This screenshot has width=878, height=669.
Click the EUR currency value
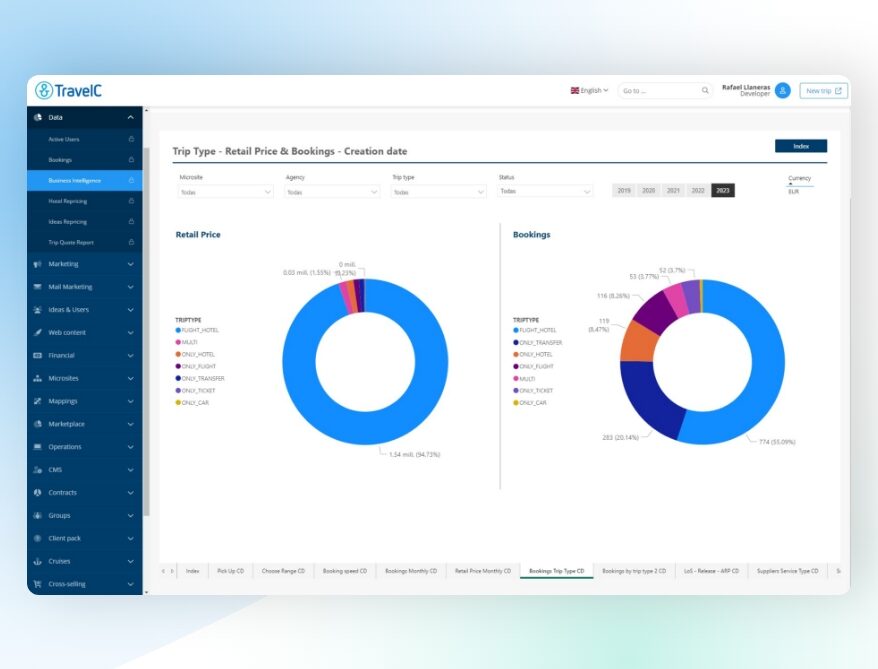click(793, 191)
